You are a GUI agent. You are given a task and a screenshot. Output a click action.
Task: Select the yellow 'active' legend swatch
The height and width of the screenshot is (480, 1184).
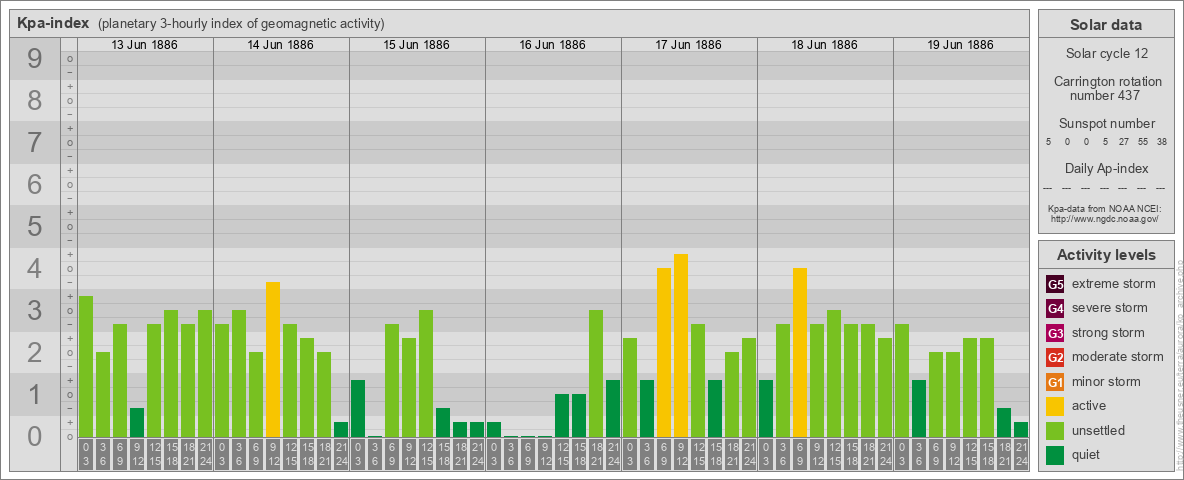(1055, 406)
